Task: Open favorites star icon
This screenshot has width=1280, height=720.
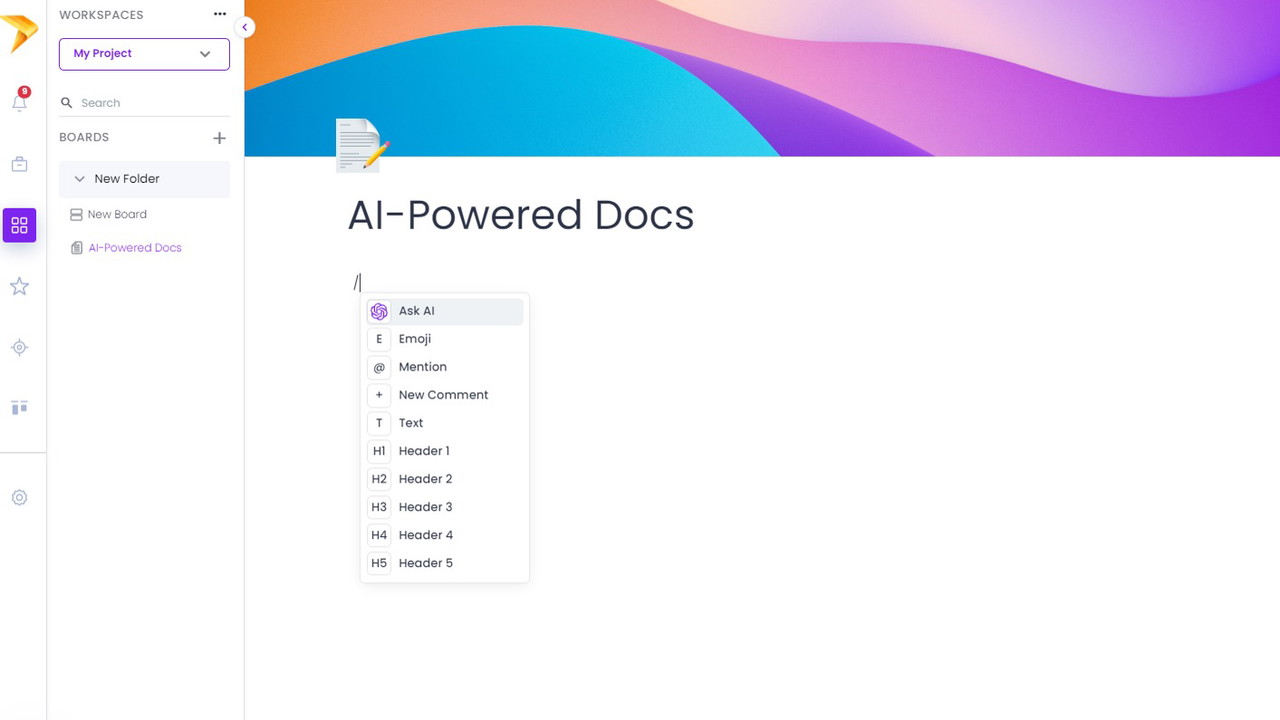Action: tap(19, 287)
